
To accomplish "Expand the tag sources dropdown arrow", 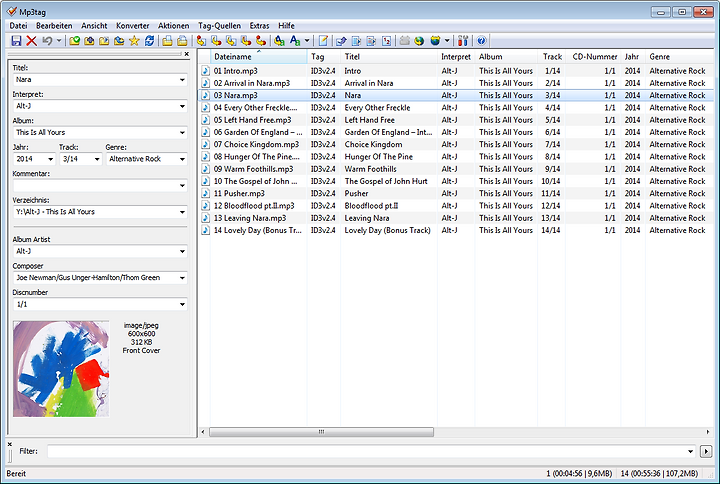I will point(447,41).
